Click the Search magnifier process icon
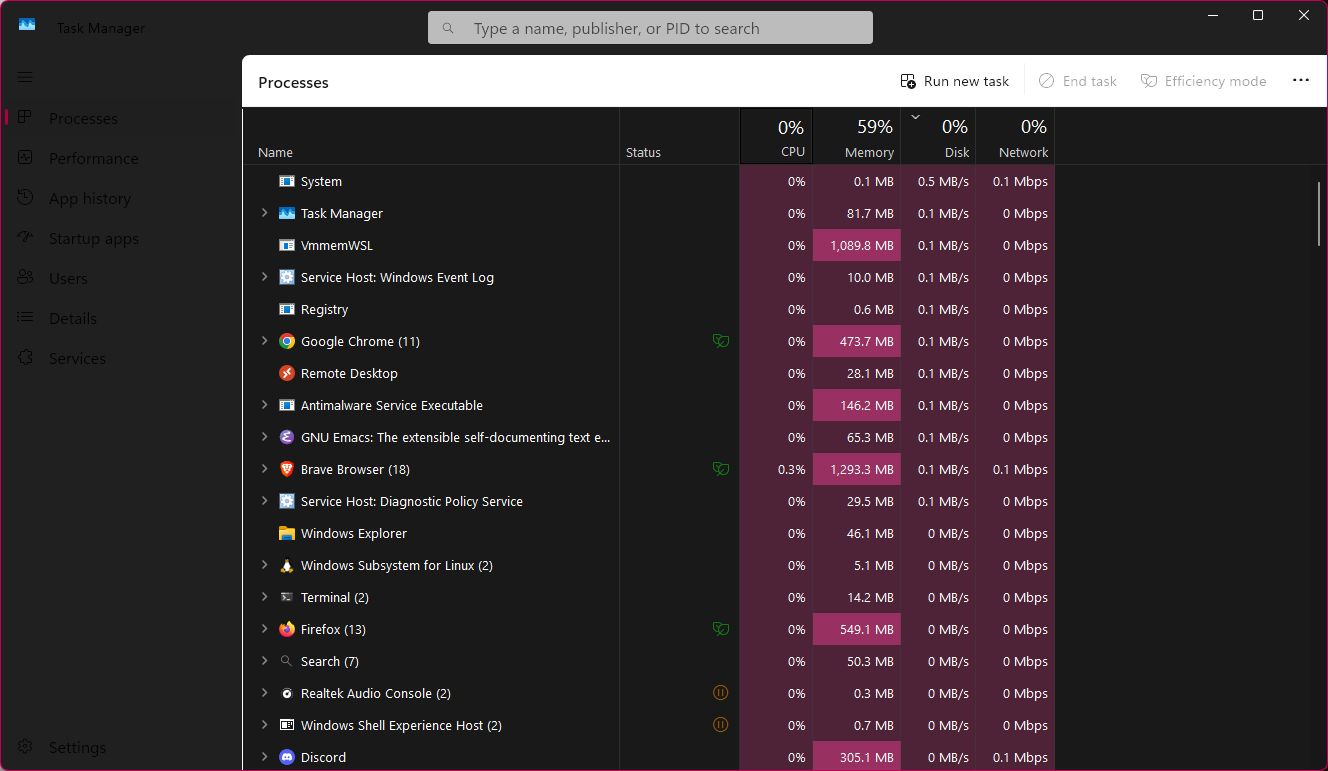1328x771 pixels. click(287, 661)
